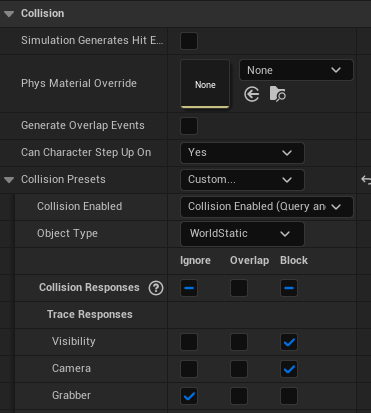Click the Collision Responses label
Screen dimensions: 371x413
click(89, 287)
